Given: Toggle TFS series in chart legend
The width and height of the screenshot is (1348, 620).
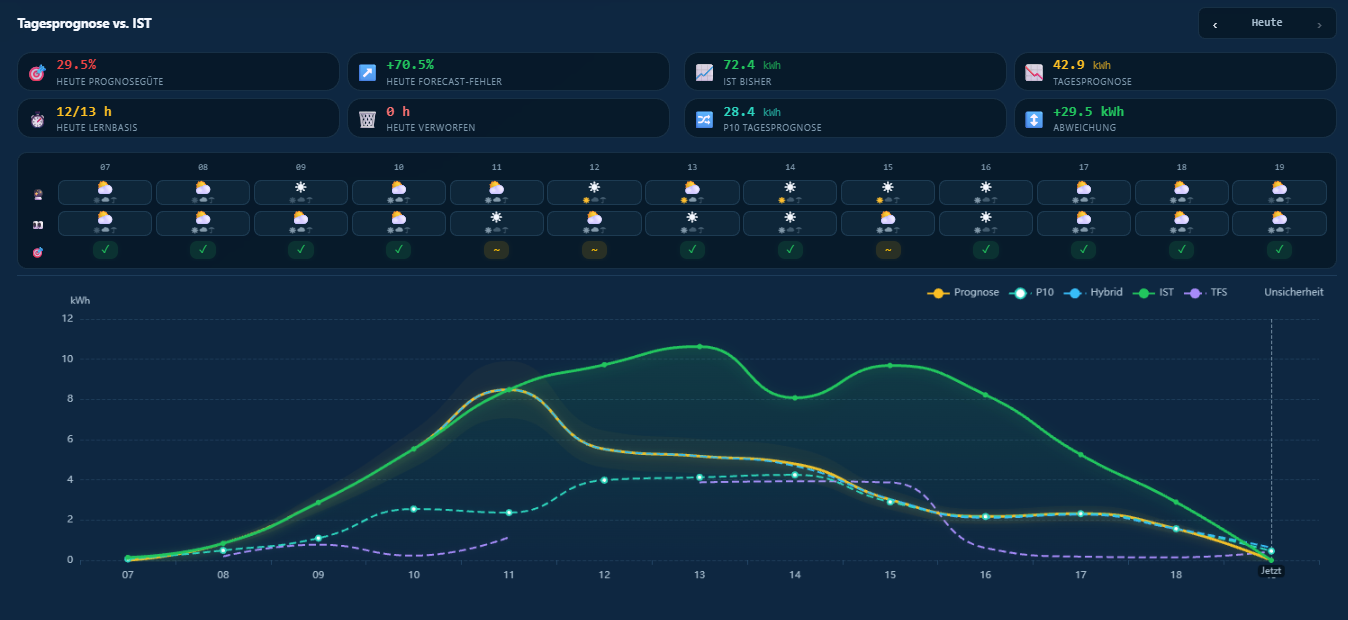Looking at the screenshot, I should click(x=1206, y=292).
